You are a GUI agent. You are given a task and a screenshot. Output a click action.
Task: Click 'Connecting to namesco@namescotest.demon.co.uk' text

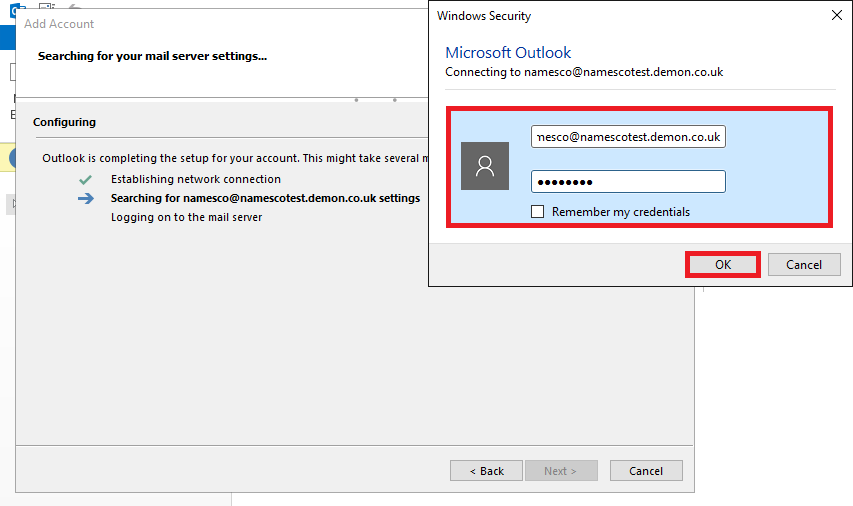pyautogui.click(x=584, y=72)
